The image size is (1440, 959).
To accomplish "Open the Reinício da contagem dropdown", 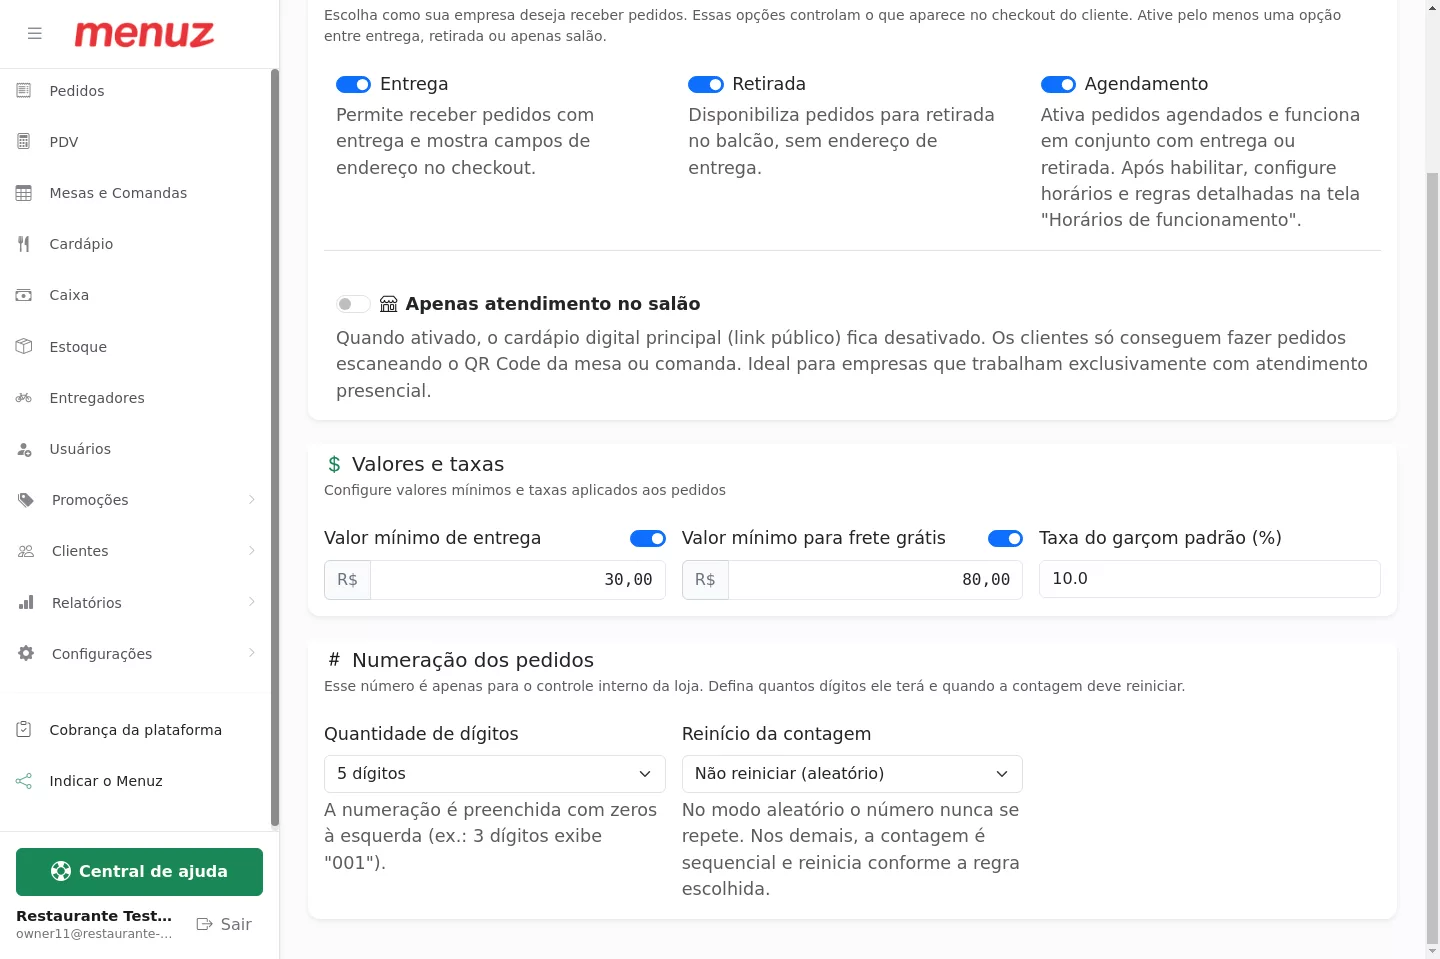I will click(x=852, y=774).
